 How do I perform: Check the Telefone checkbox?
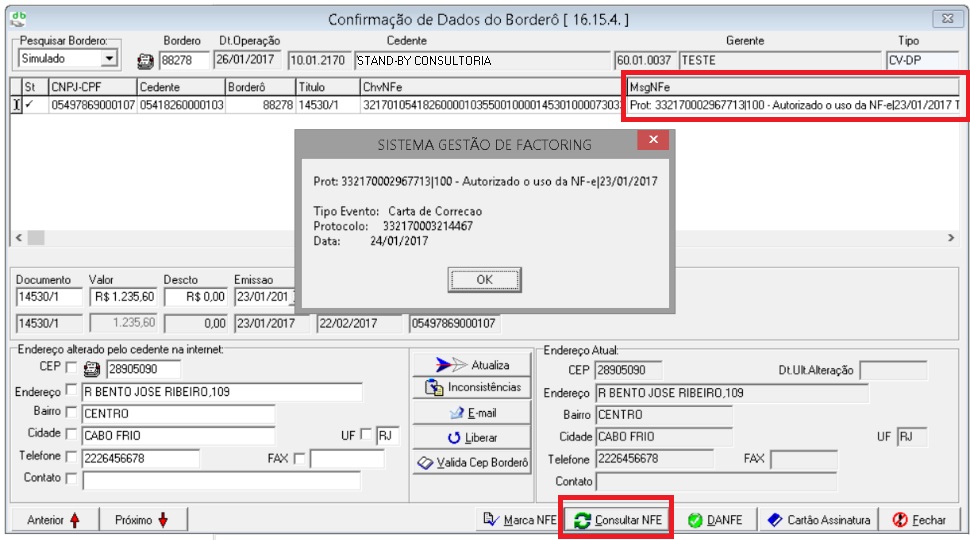point(70,457)
